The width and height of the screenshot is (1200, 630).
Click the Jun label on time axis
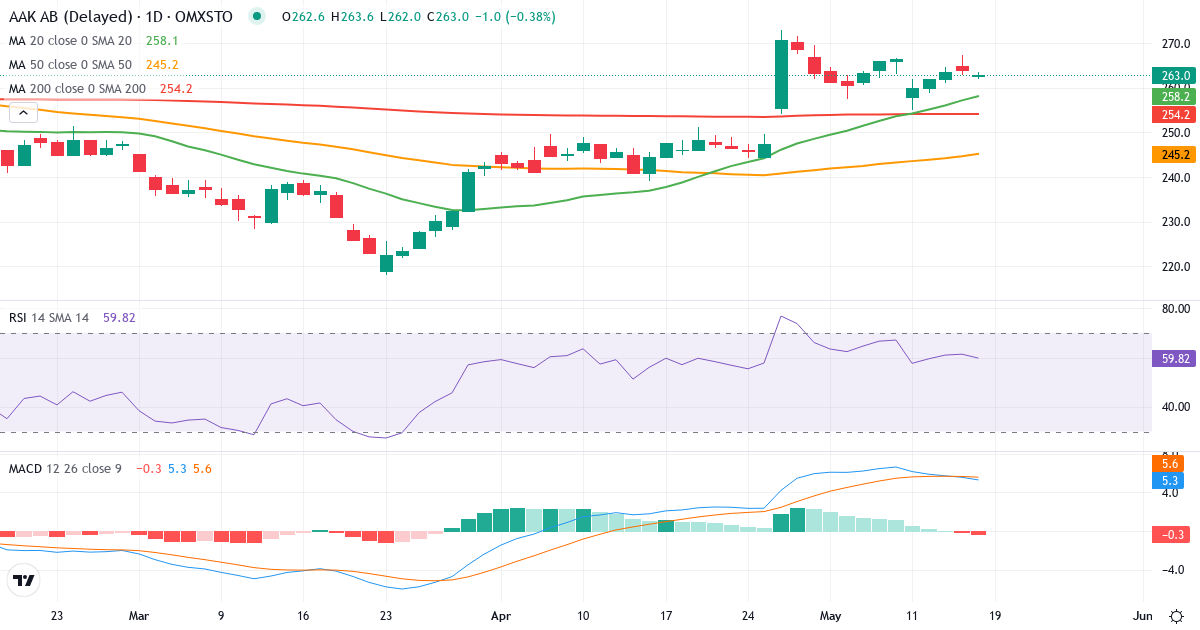[x=1144, y=615]
